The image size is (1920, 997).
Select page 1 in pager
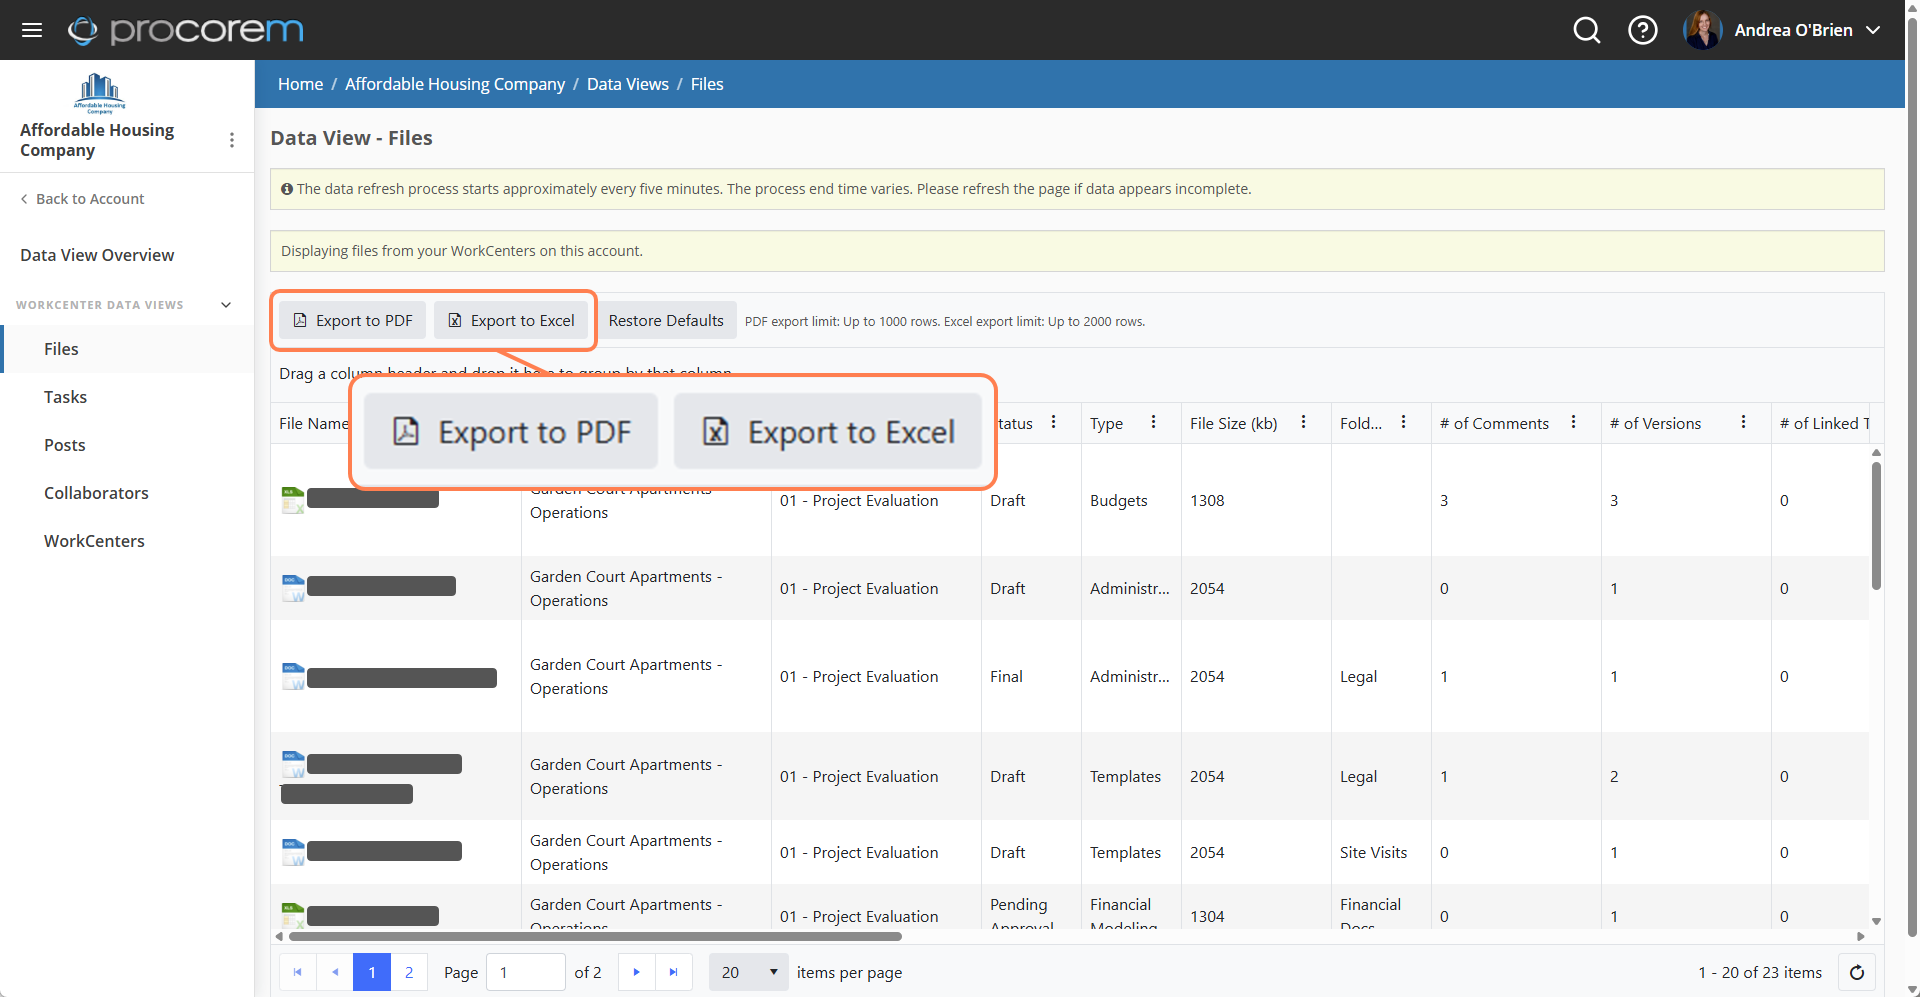(372, 972)
